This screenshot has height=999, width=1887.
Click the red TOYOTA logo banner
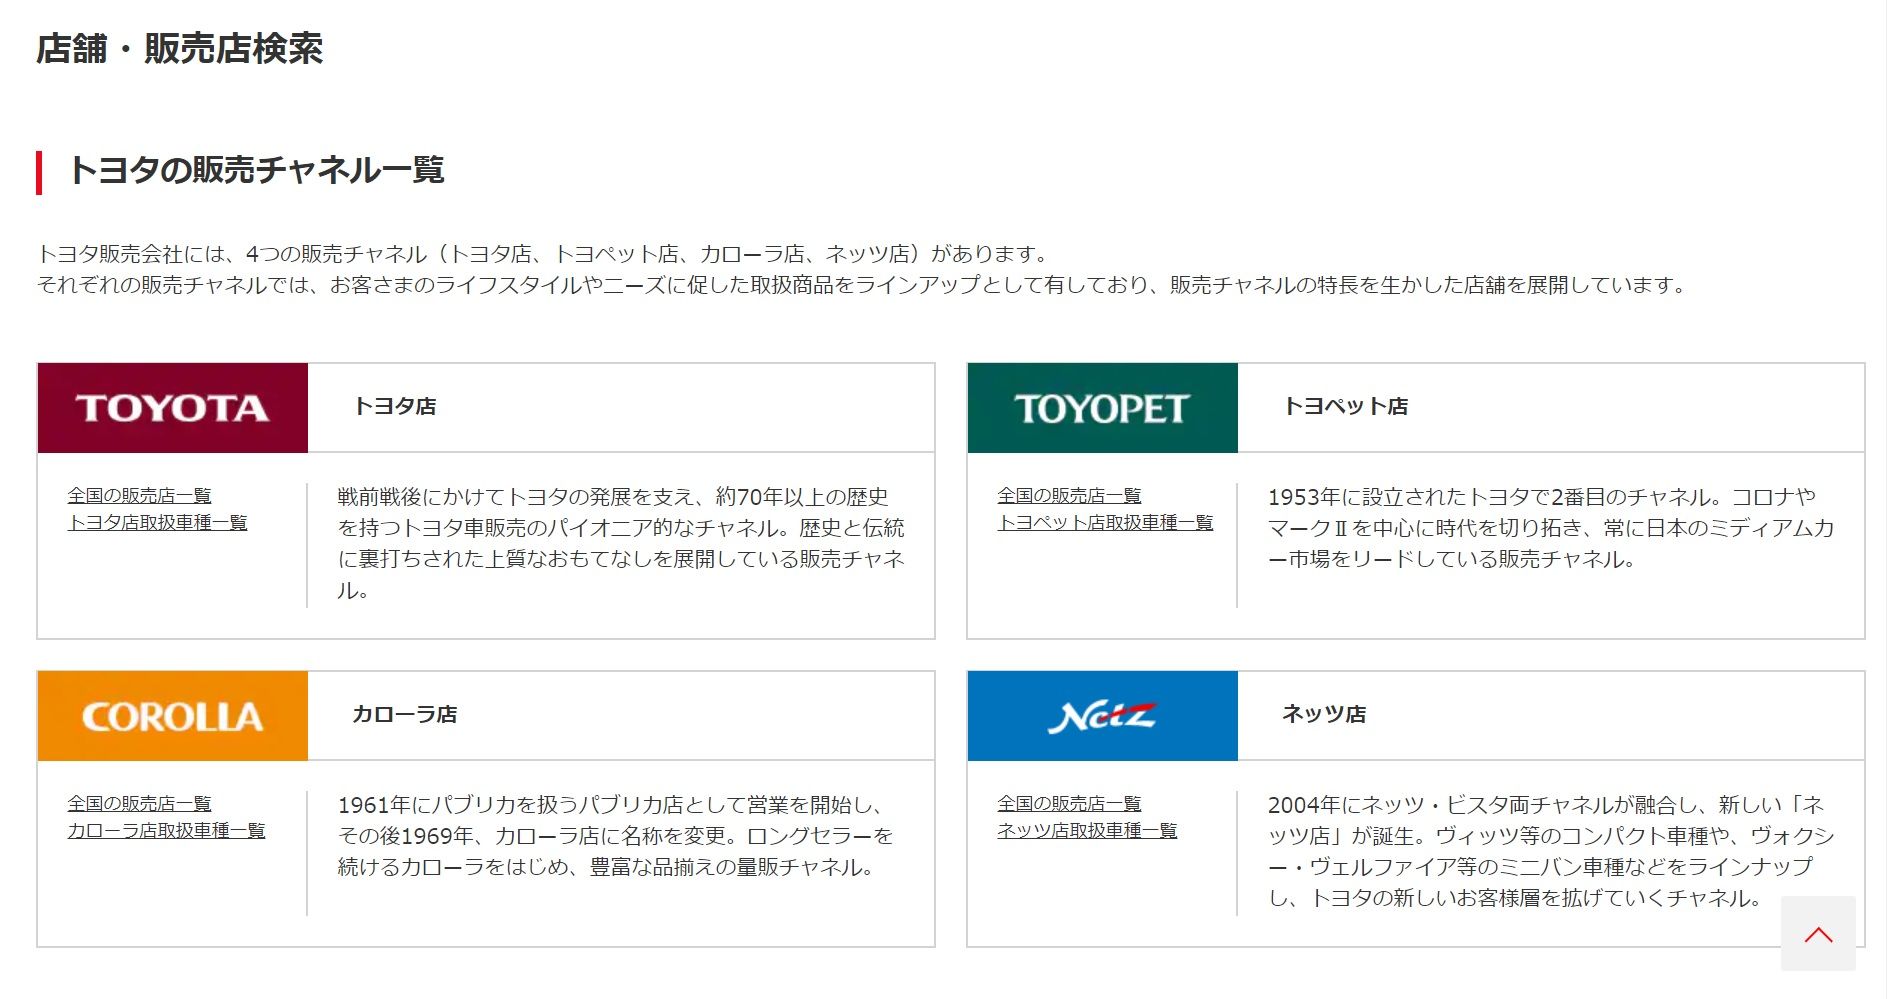click(172, 408)
